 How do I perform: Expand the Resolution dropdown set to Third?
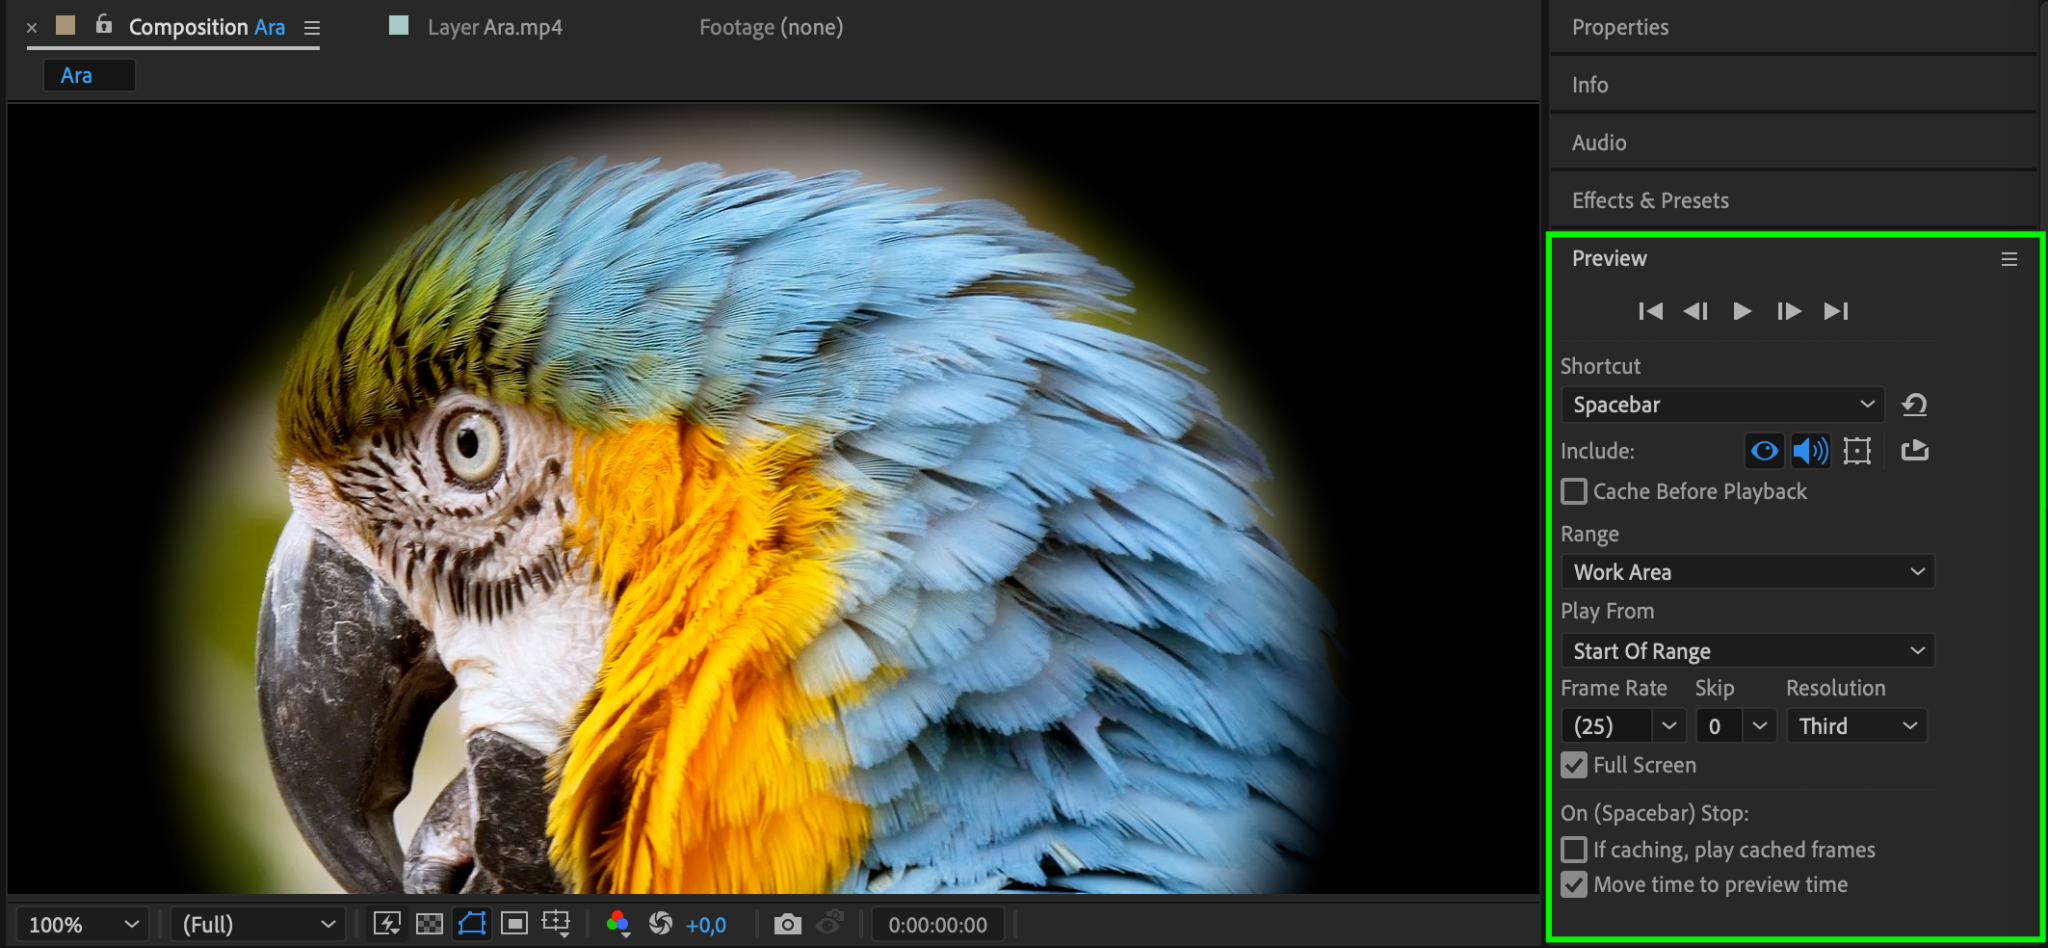point(1856,726)
